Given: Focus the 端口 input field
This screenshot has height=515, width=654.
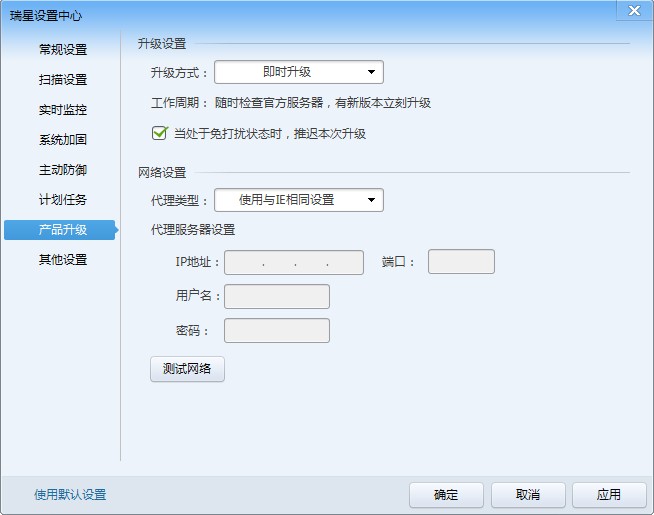Looking at the screenshot, I should pos(461,262).
